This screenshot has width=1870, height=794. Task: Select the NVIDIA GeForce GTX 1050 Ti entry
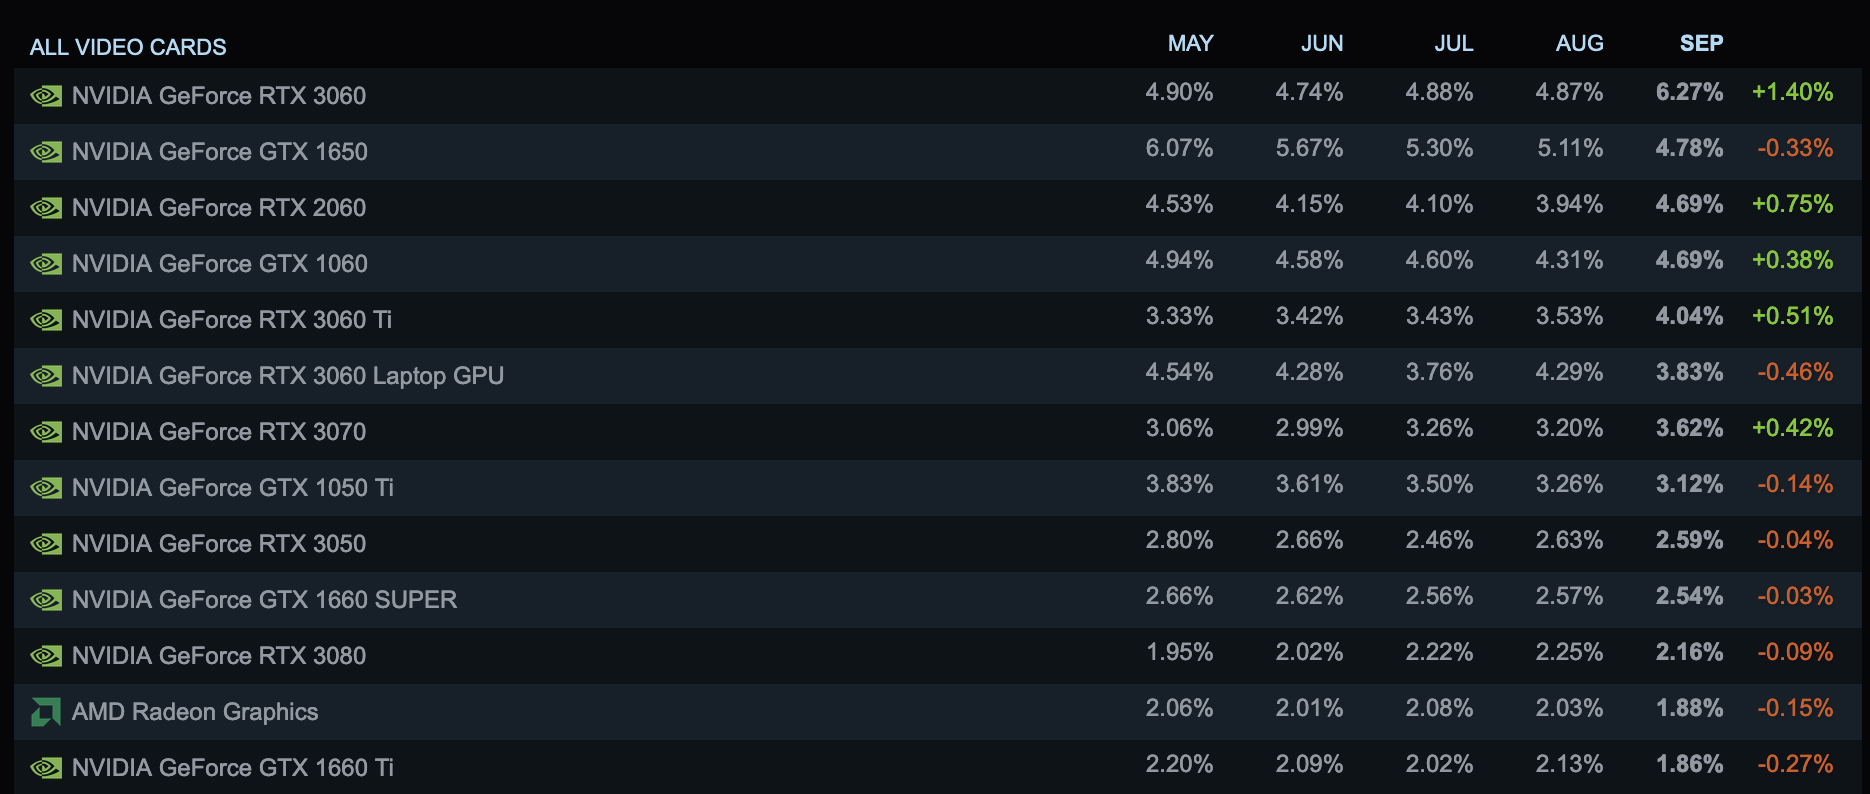pyautogui.click(x=233, y=488)
